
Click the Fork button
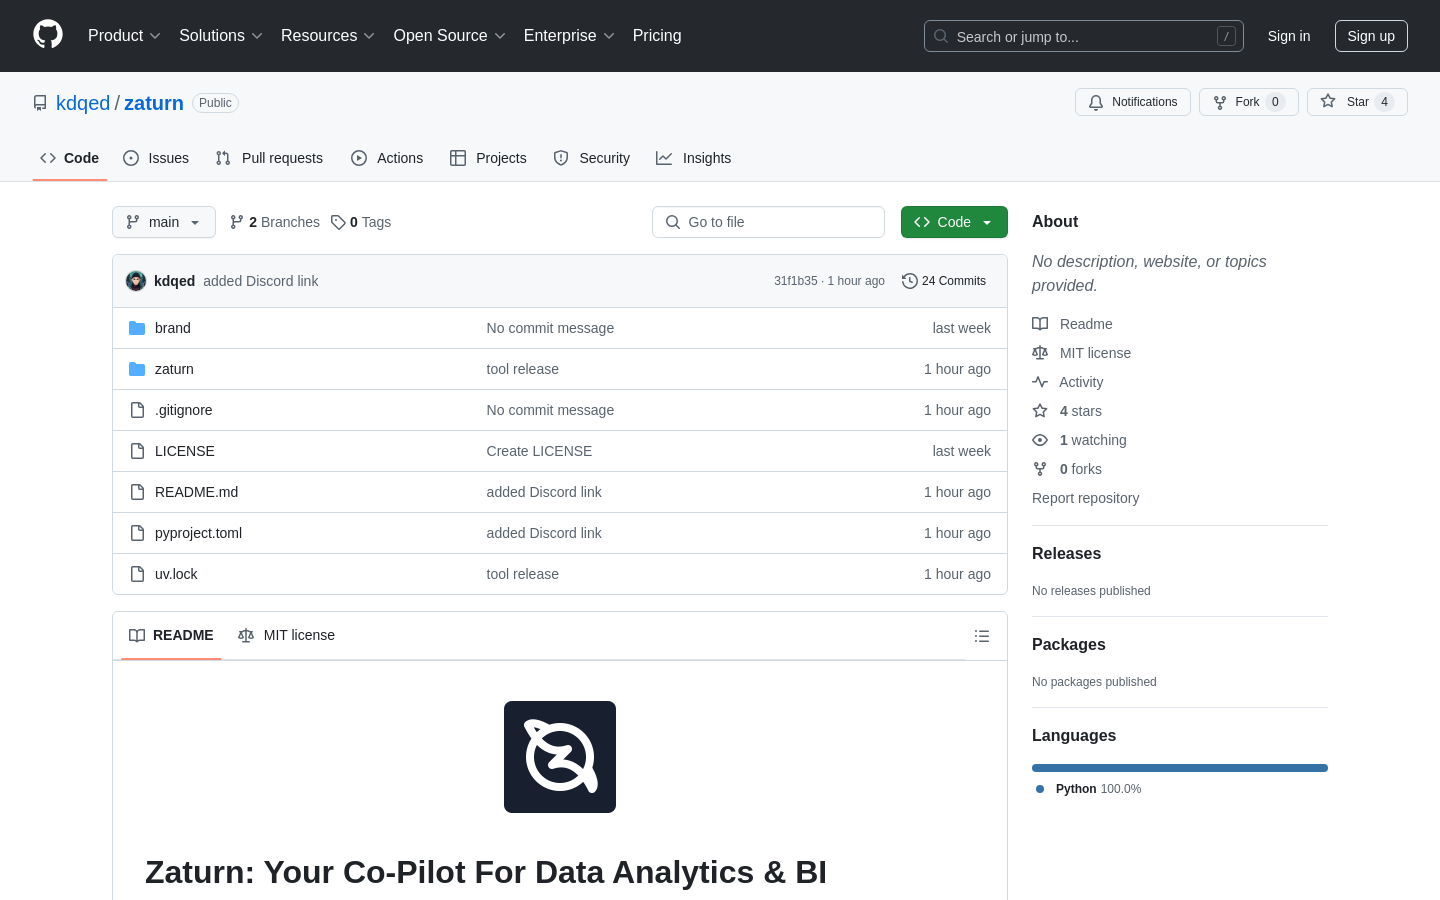[1248, 102]
